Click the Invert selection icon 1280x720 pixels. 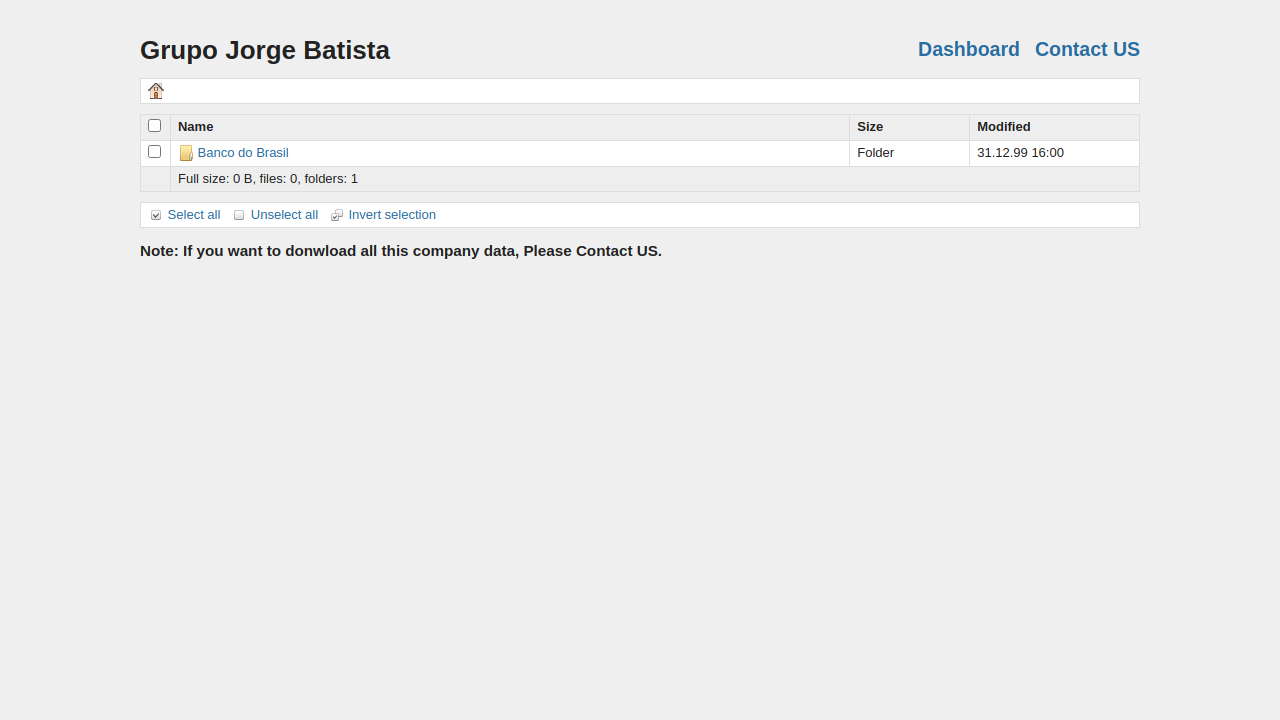(337, 215)
